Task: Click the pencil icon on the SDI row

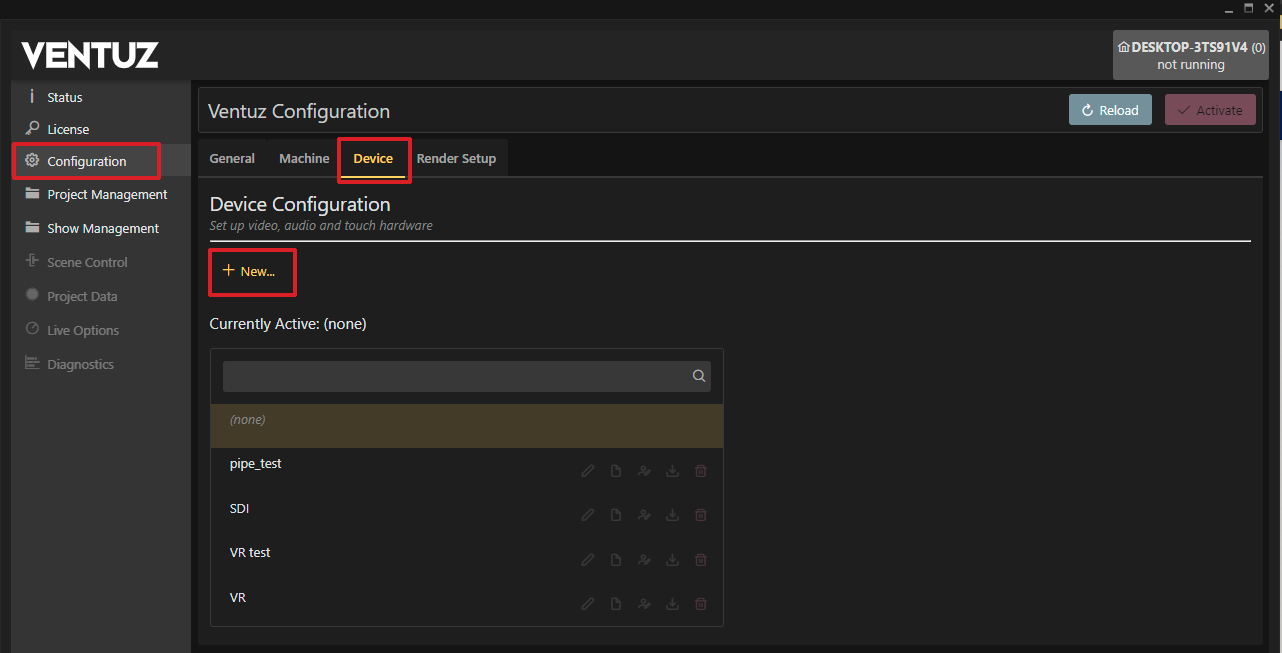Action: pos(588,515)
